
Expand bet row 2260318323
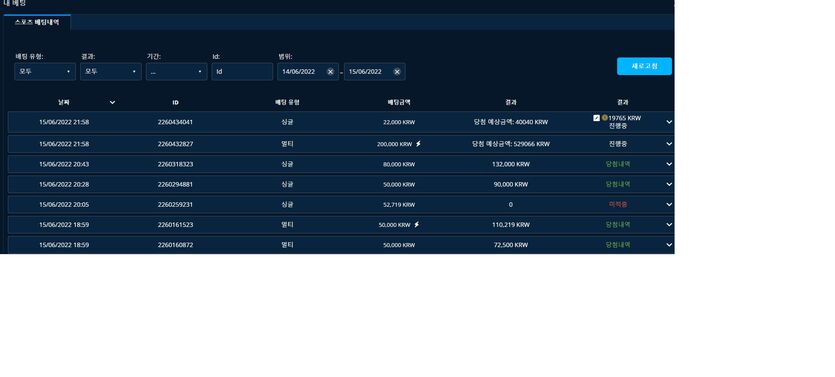point(669,164)
